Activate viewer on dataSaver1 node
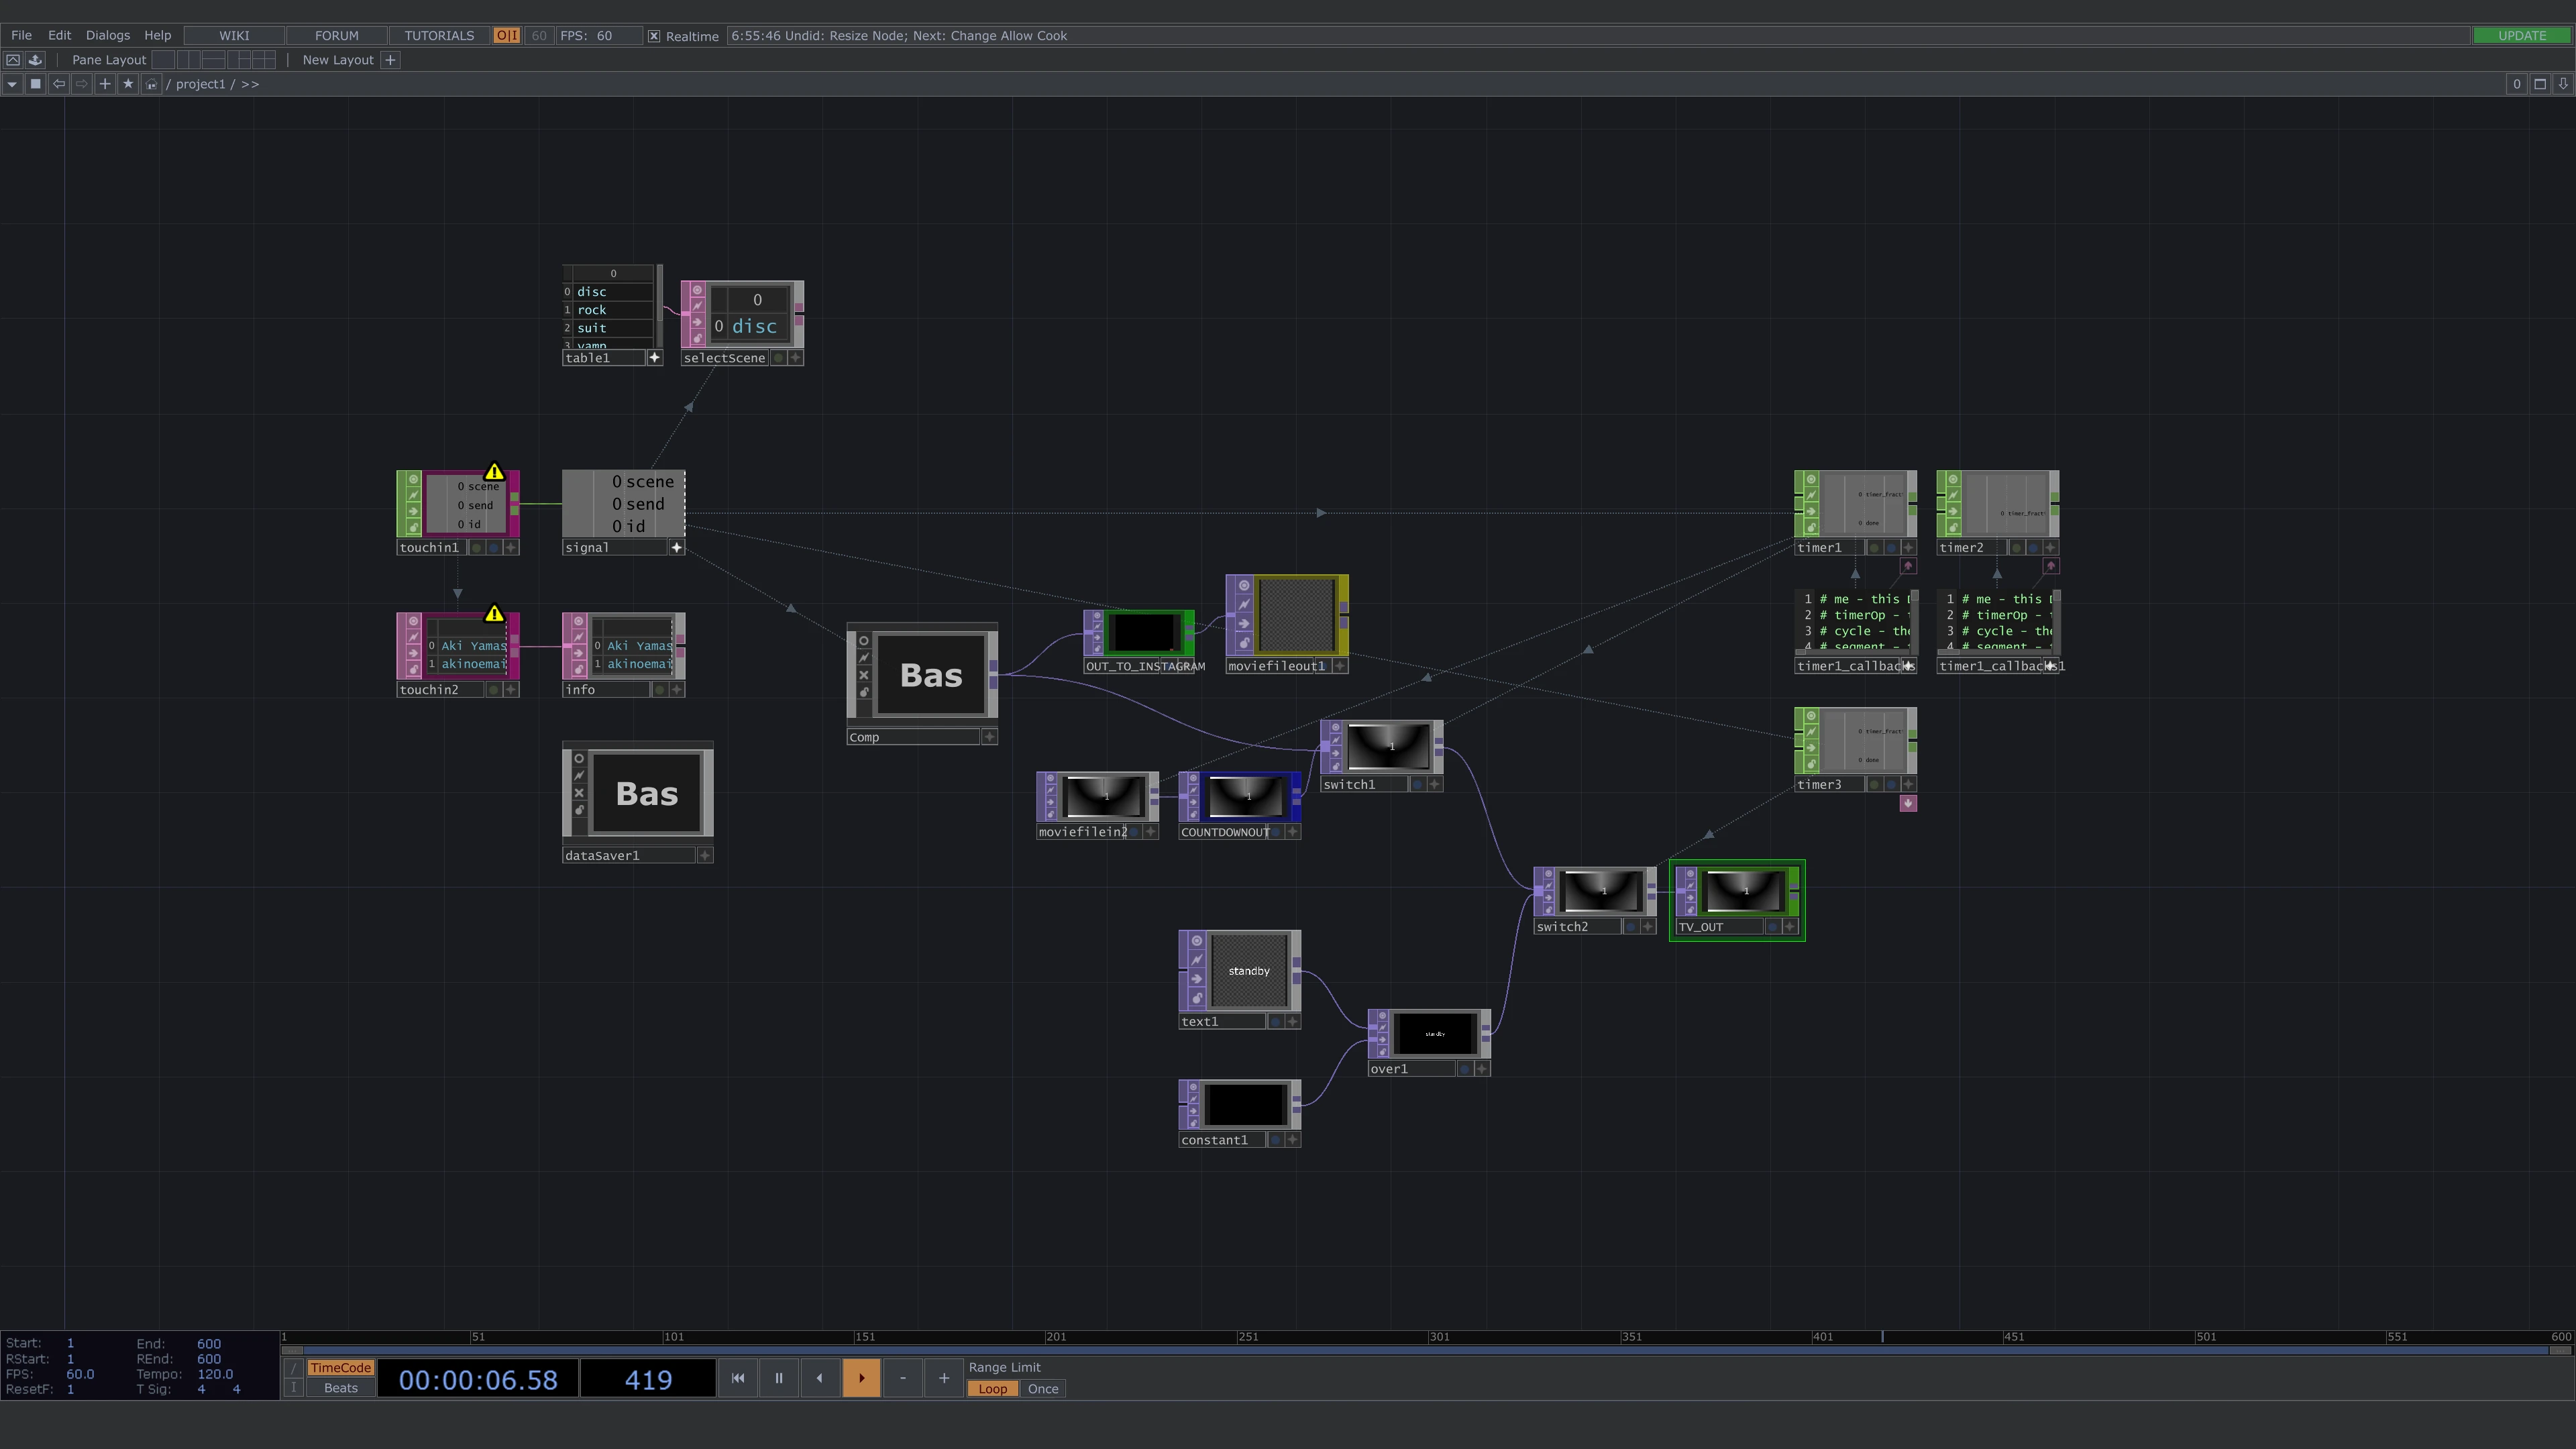 (706, 856)
